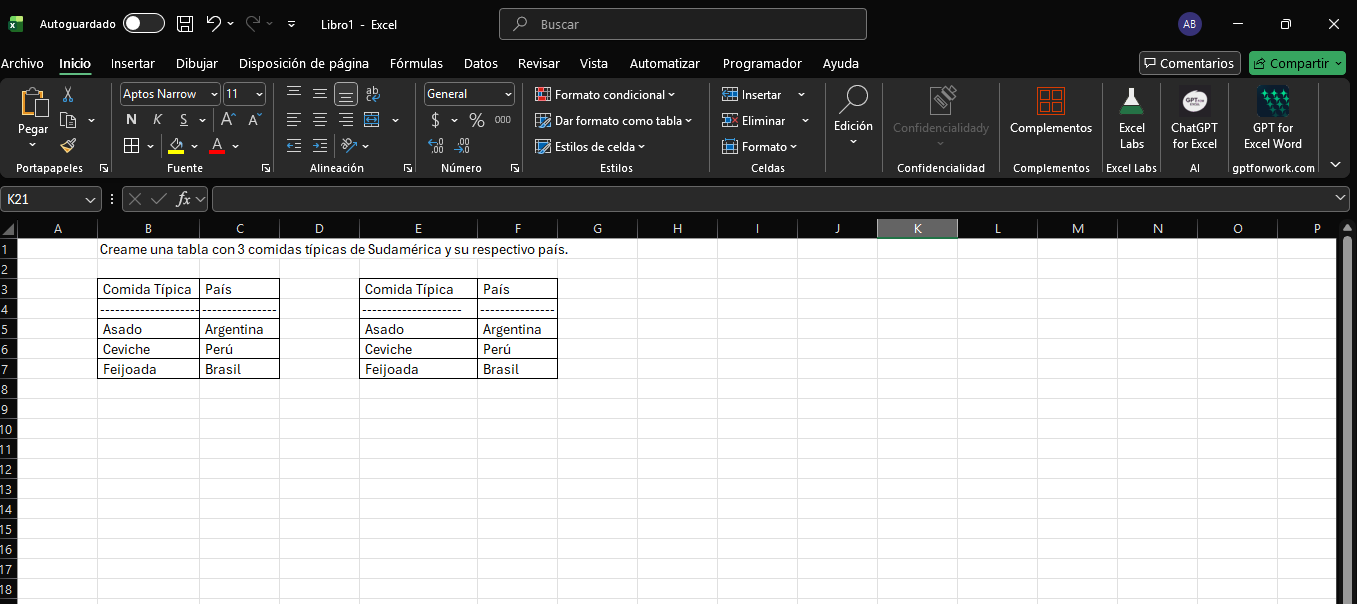This screenshot has height=604, width=1357.
Task: Toggle middle vertical alignment
Action: pyautogui.click(x=320, y=94)
